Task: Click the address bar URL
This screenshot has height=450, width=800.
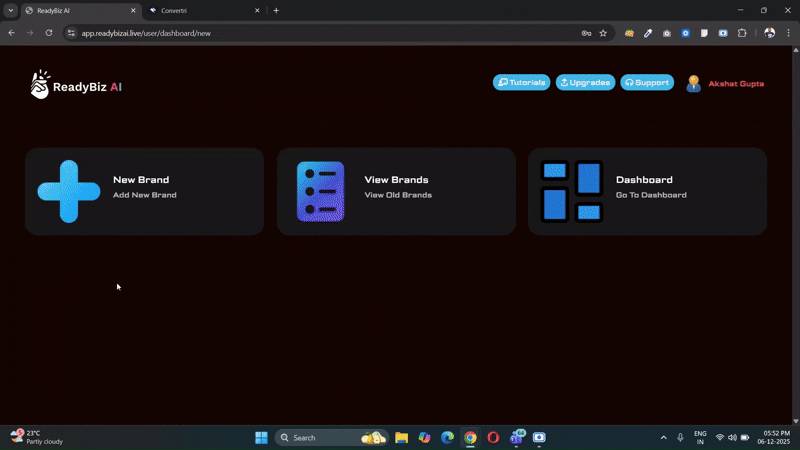Action: 146,33
